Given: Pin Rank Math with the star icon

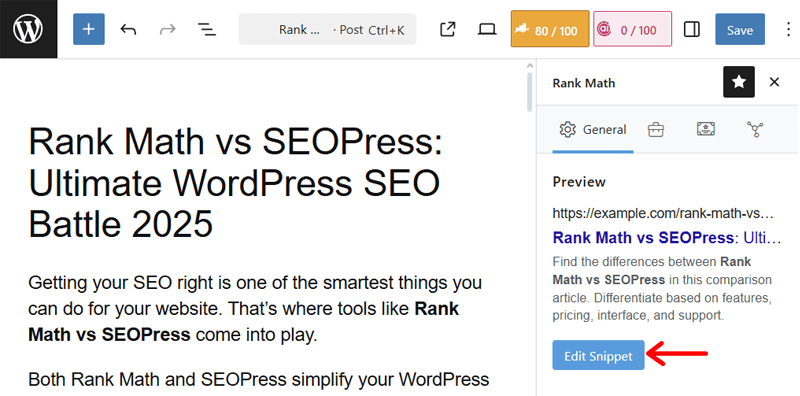Looking at the screenshot, I should [739, 82].
